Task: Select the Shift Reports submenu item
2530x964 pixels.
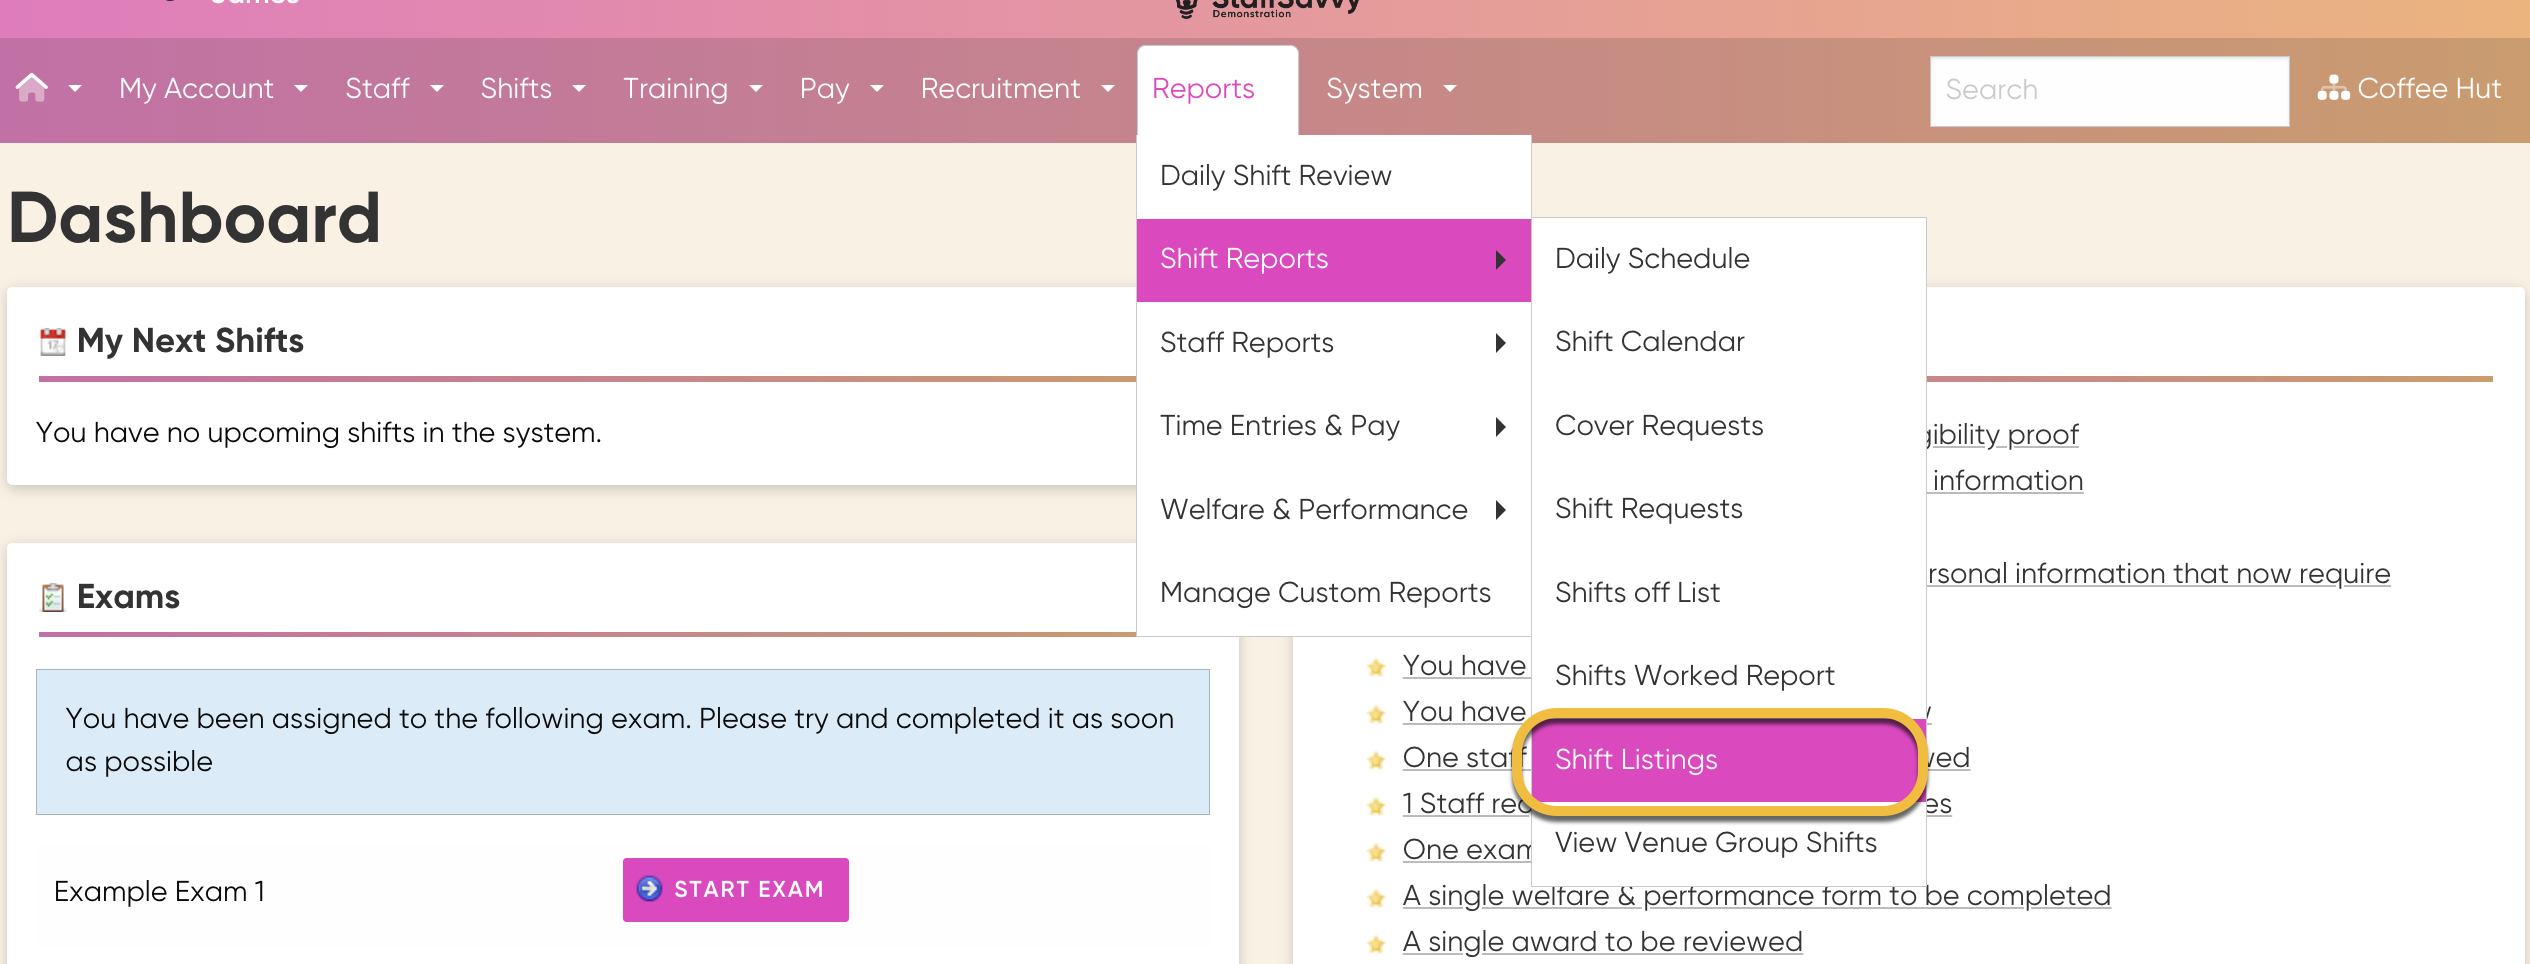Action: (x=1334, y=260)
